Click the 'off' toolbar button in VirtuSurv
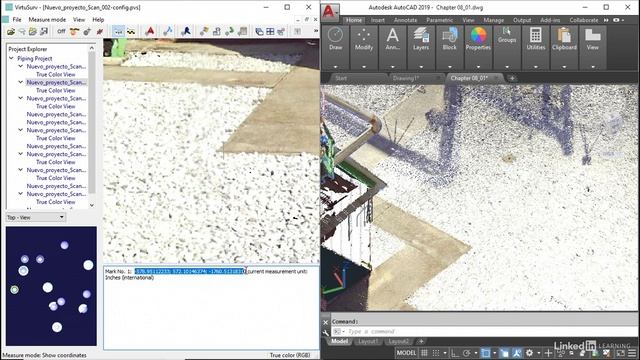 [x=61, y=31]
